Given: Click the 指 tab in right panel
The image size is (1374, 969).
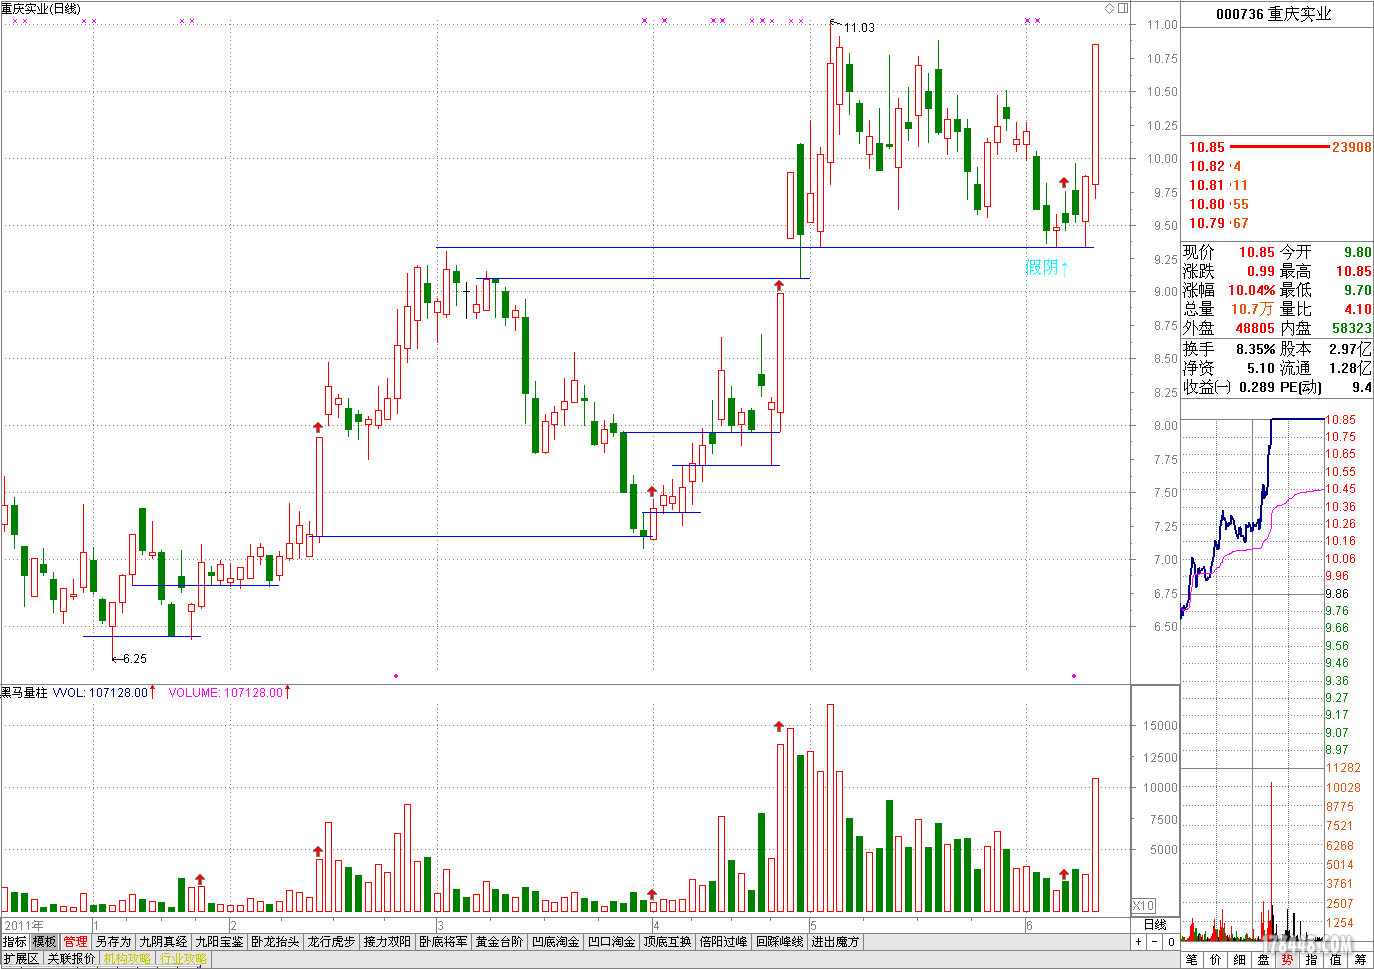Looking at the screenshot, I should pyautogui.click(x=1312, y=960).
